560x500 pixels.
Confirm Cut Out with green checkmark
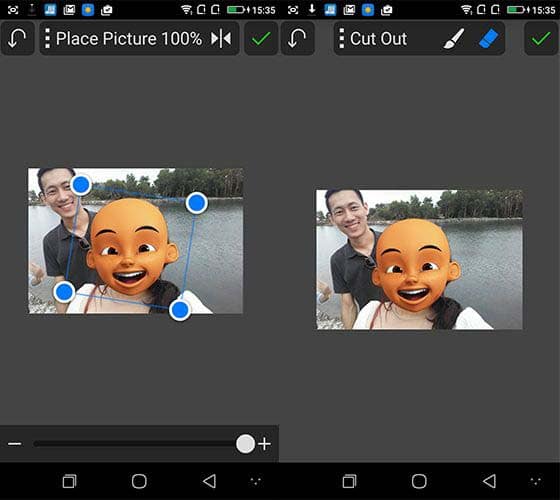(x=541, y=38)
